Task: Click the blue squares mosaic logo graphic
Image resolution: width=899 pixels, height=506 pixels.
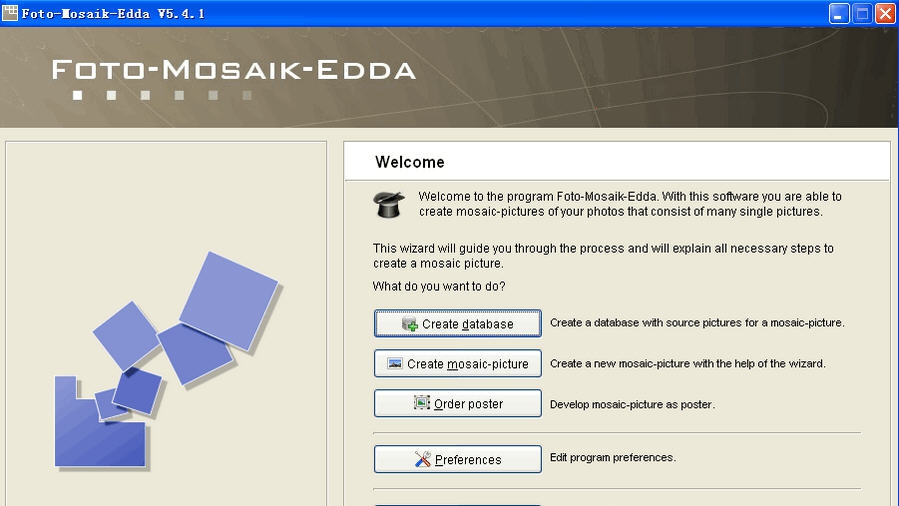Action: 167,360
